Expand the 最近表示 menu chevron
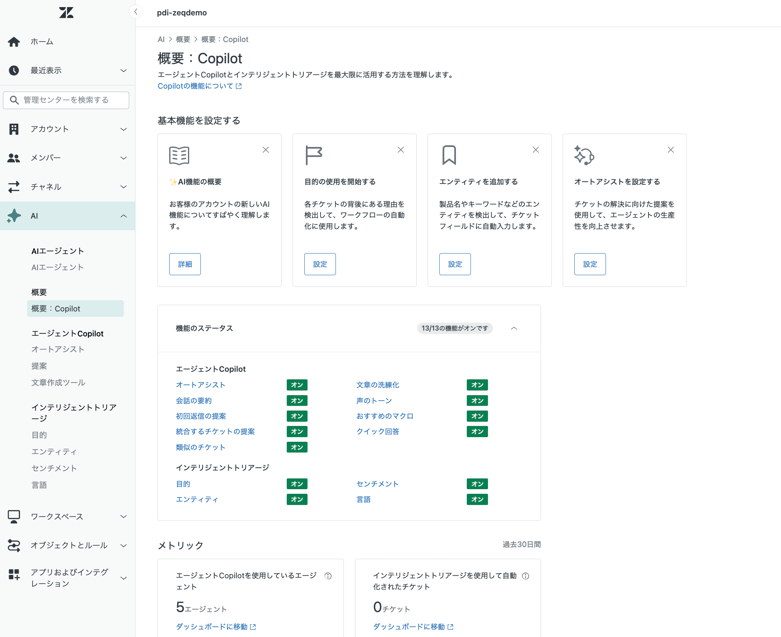 [x=124, y=71]
